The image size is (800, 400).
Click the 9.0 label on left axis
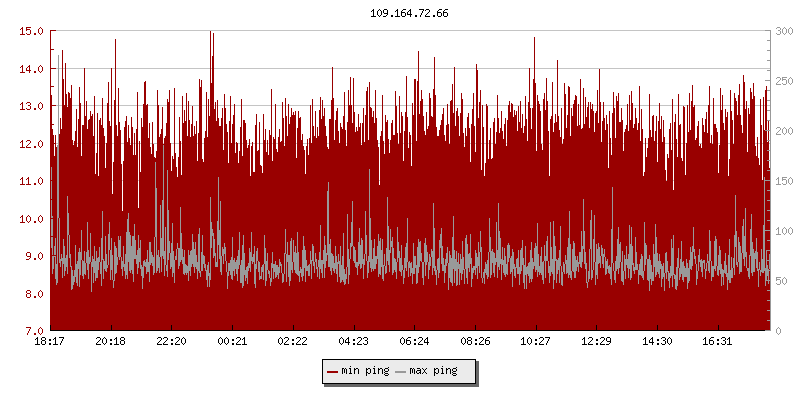[32, 256]
